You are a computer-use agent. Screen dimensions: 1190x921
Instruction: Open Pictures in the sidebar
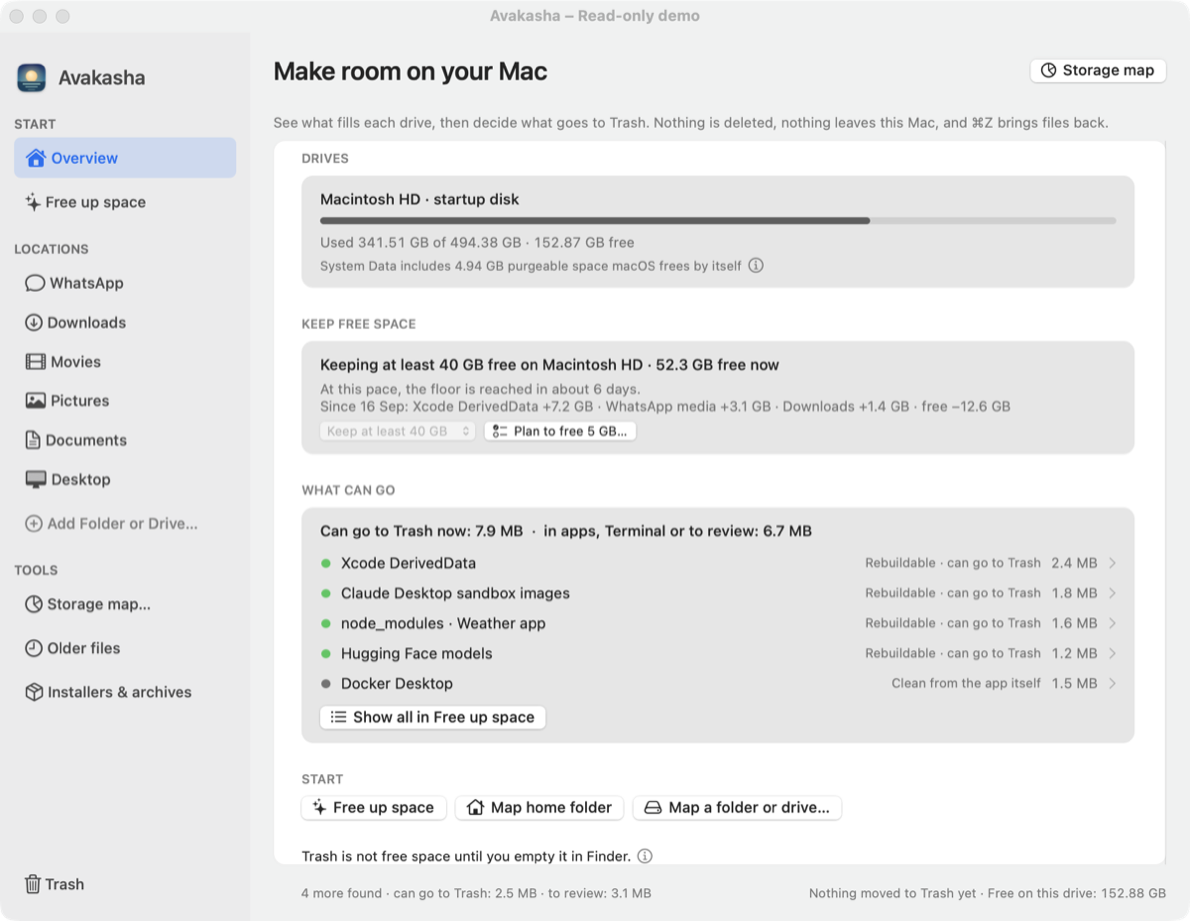[125, 401]
